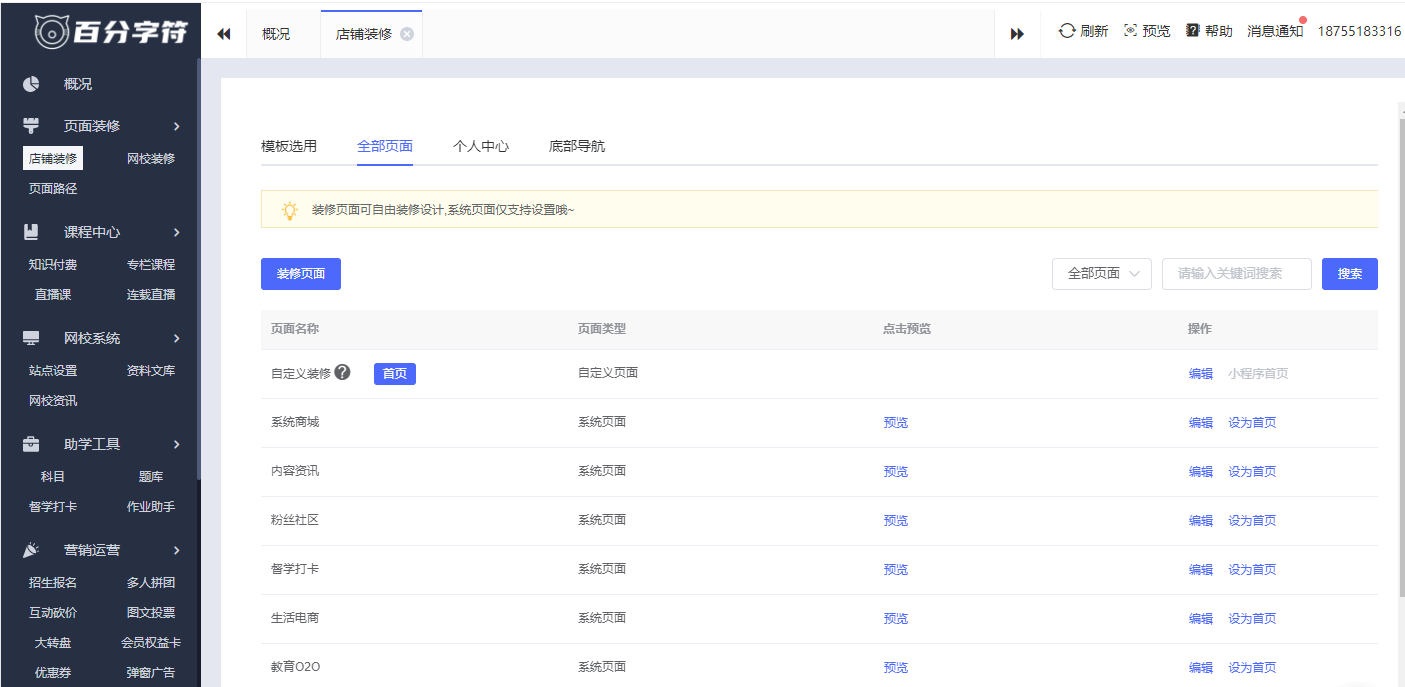This screenshot has height=687, width=1405.
Task: Open 多人拼团 in the sidebar
Action: click(x=151, y=582)
